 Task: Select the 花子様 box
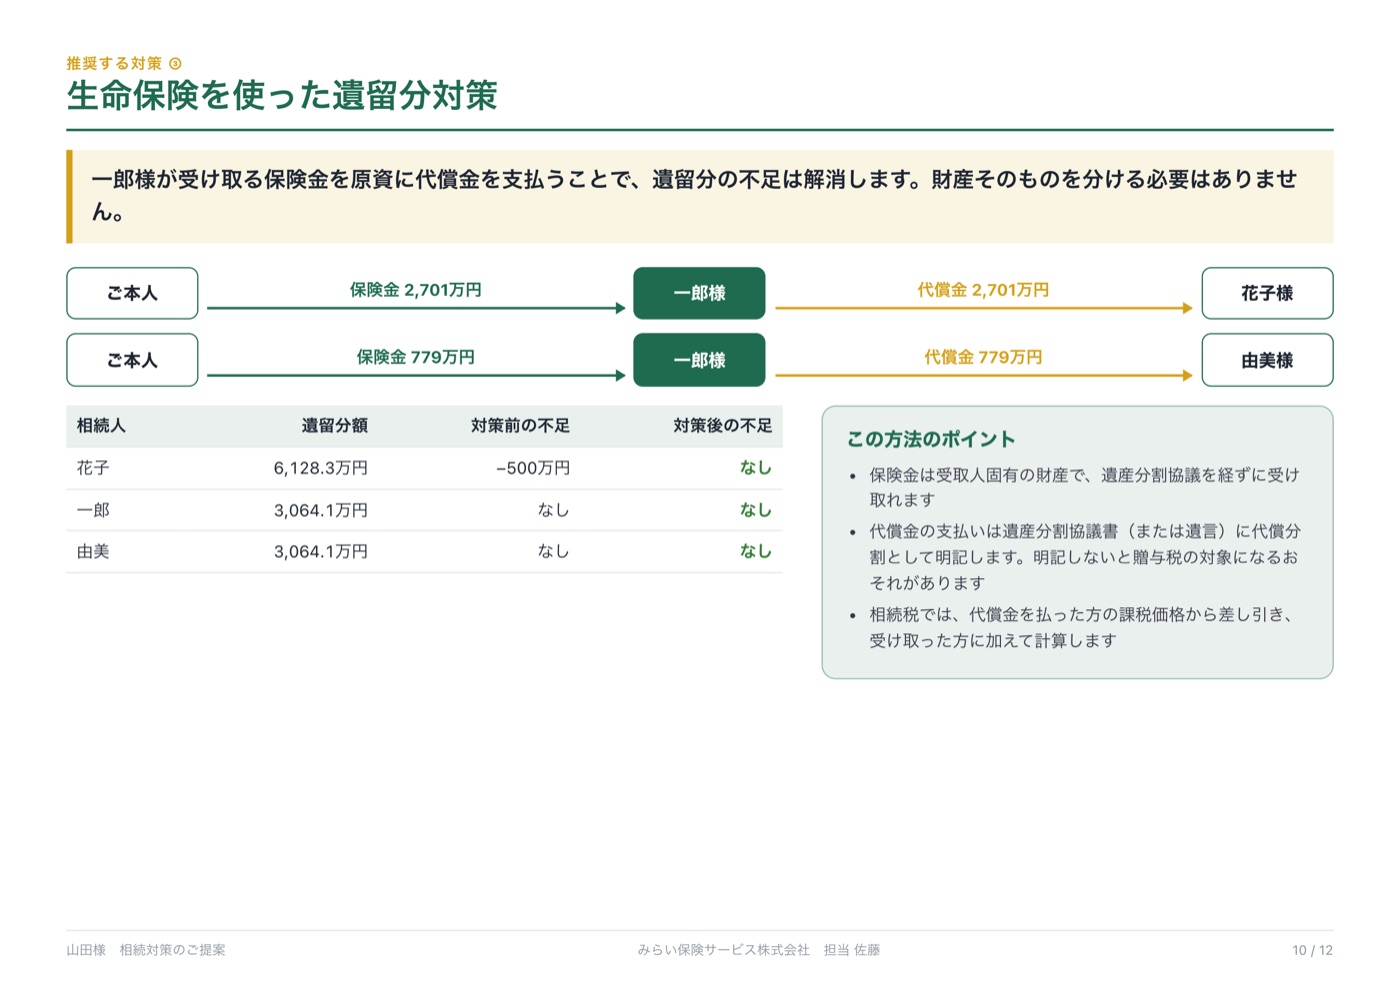tap(1267, 293)
